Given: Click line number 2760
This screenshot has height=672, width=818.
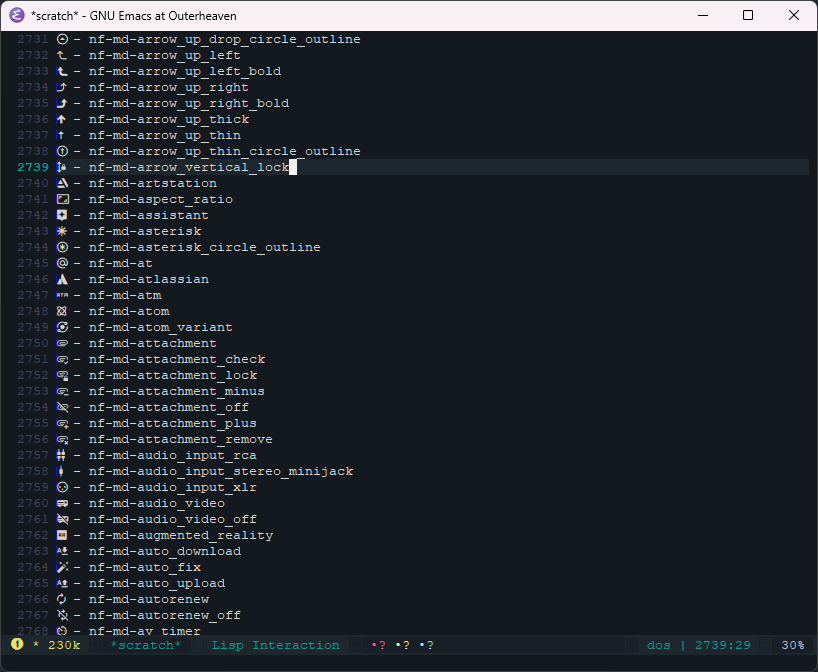Looking at the screenshot, I should 33,503.
